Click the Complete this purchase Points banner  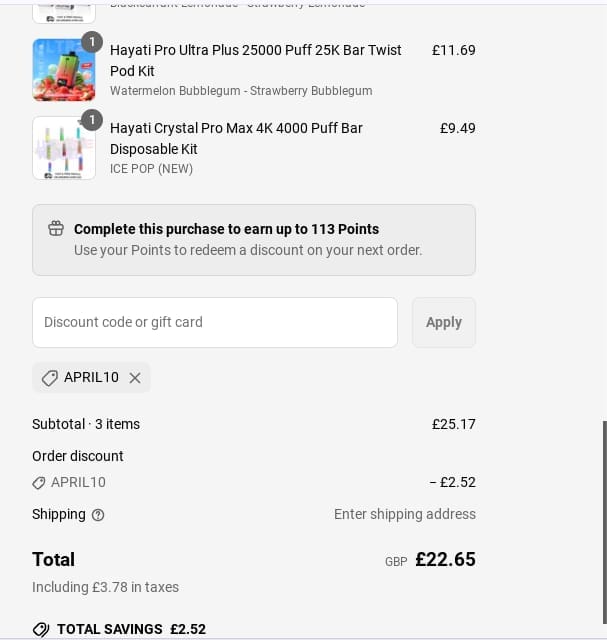pyautogui.click(x=254, y=240)
